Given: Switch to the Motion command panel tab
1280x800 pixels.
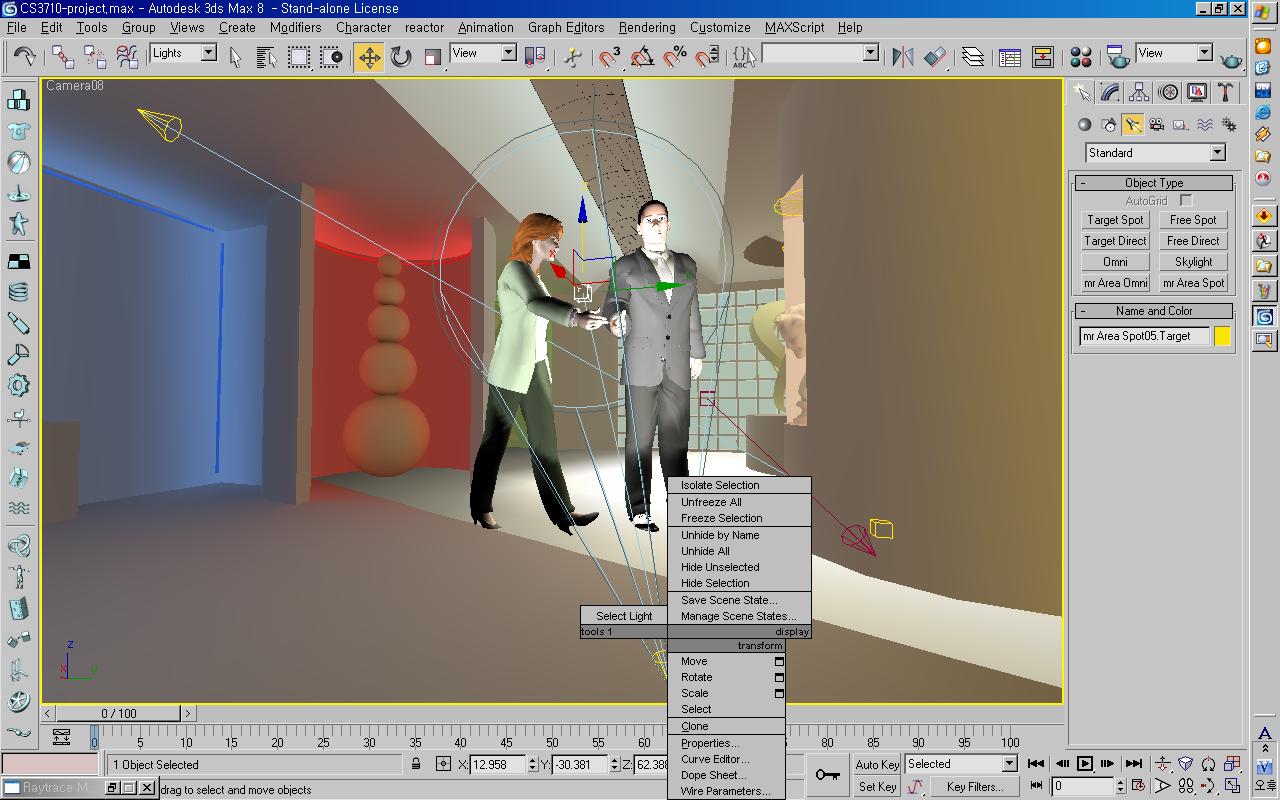Looking at the screenshot, I should [x=1168, y=93].
